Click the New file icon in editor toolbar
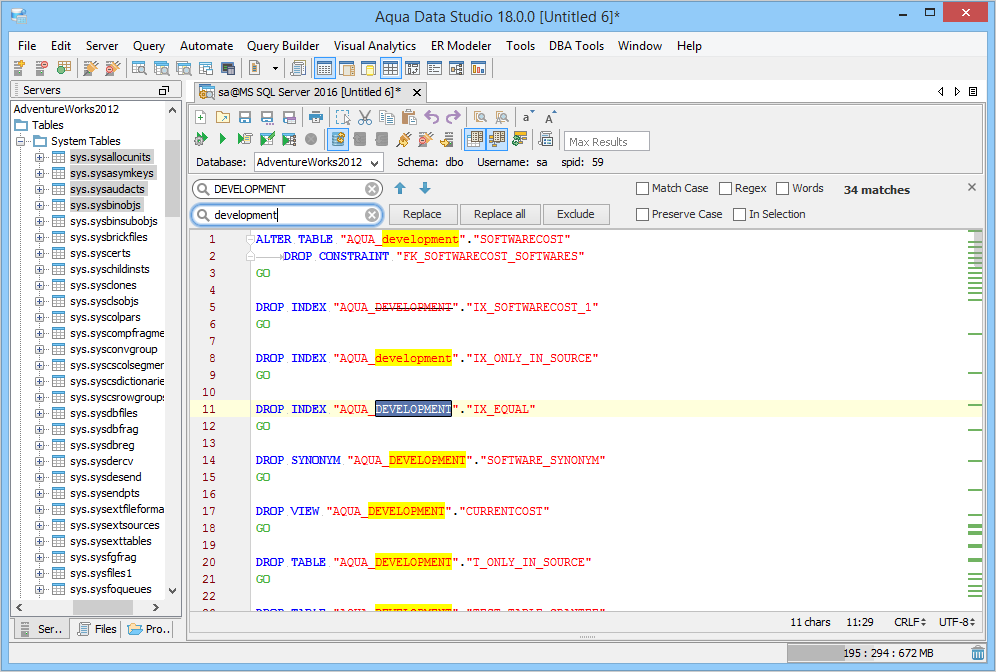Screen dimensions: 996x672 tap(201, 118)
